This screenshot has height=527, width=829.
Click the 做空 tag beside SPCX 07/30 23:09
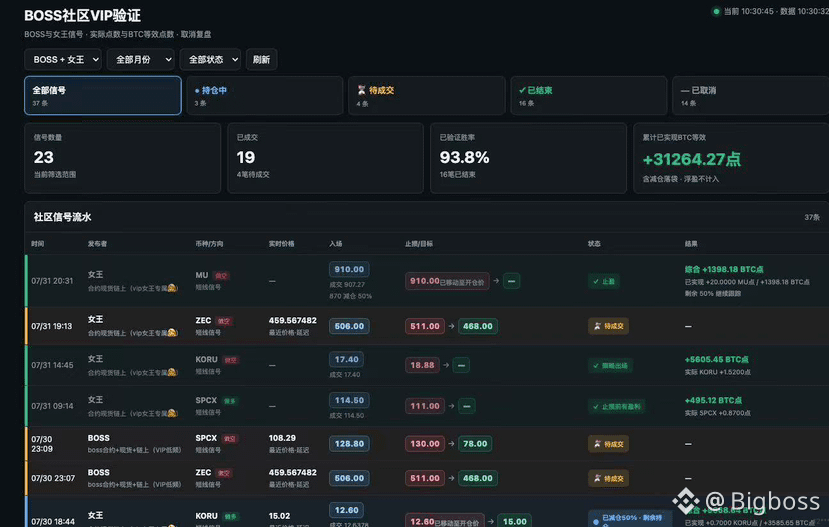tap(229, 439)
